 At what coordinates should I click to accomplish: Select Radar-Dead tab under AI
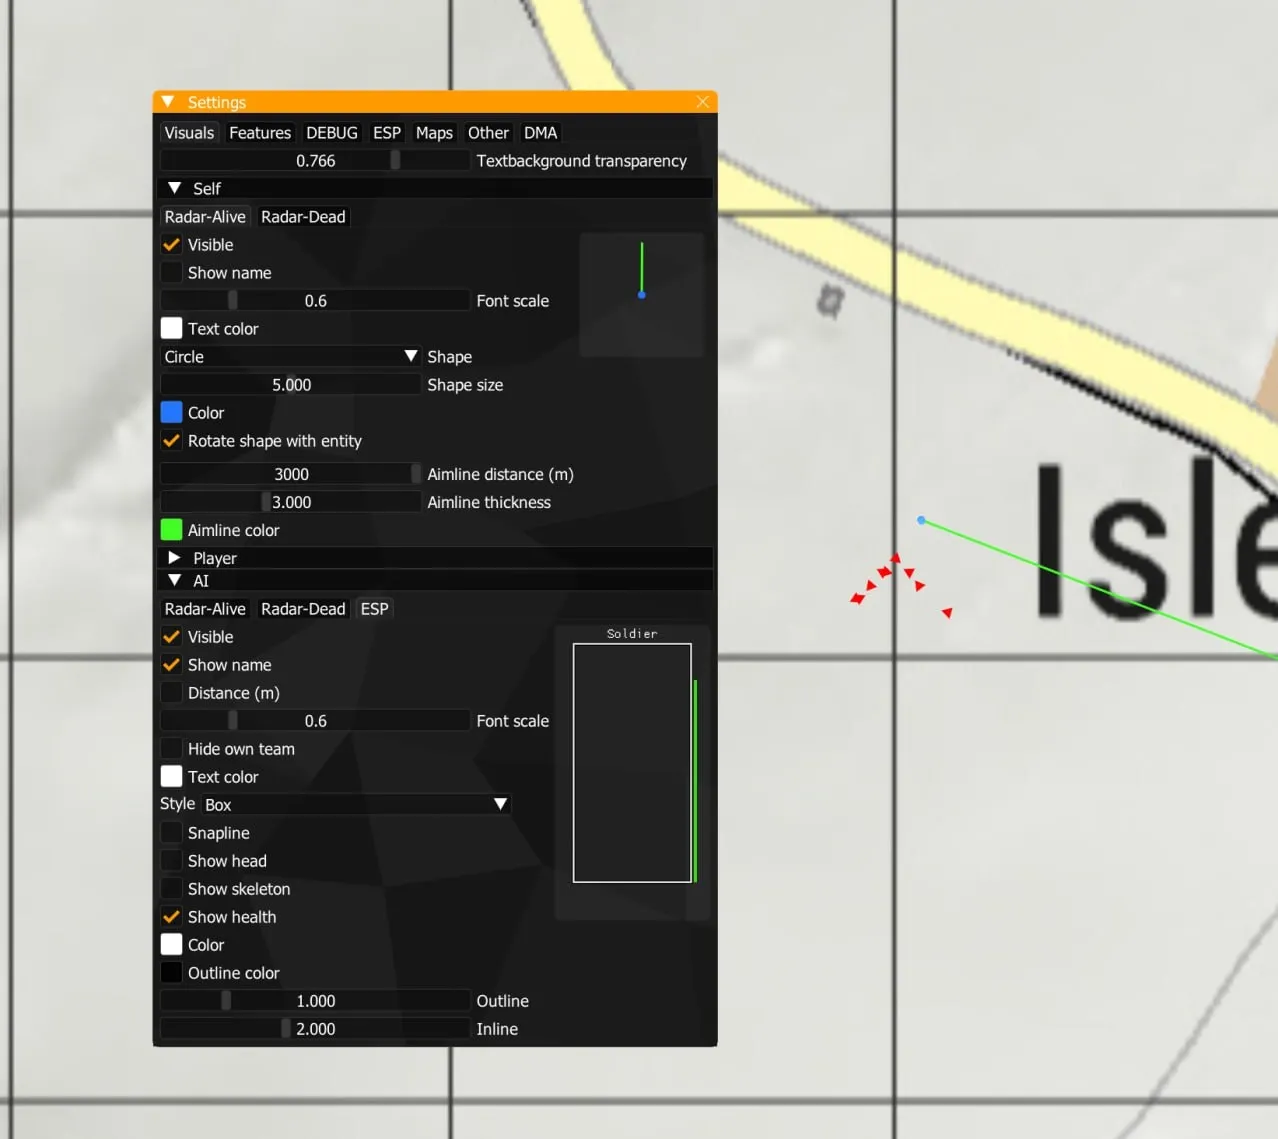coord(303,609)
